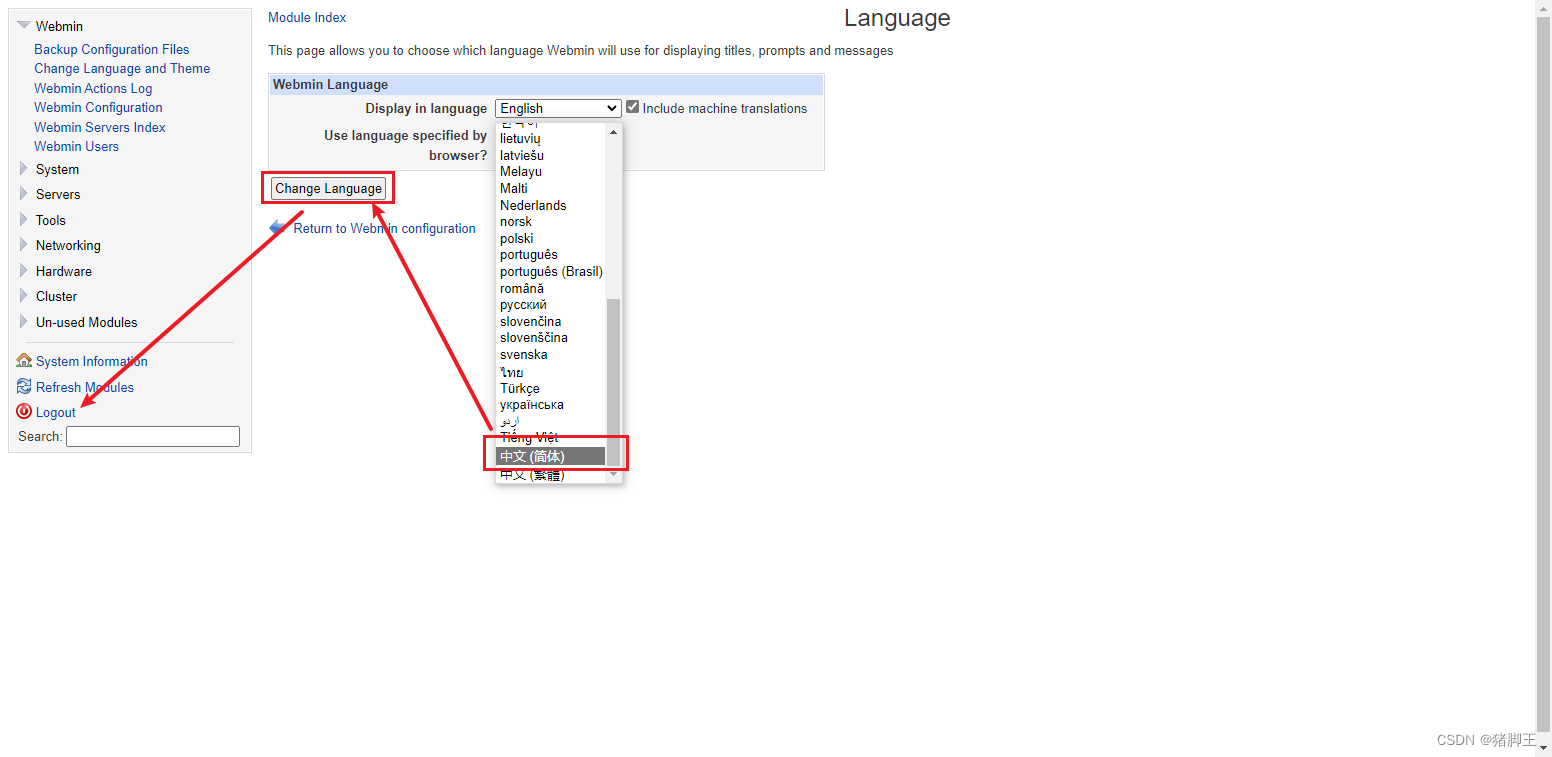Expand the Un-used Modules category
Image resolution: width=1552 pixels, height=757 pixels.
point(24,322)
